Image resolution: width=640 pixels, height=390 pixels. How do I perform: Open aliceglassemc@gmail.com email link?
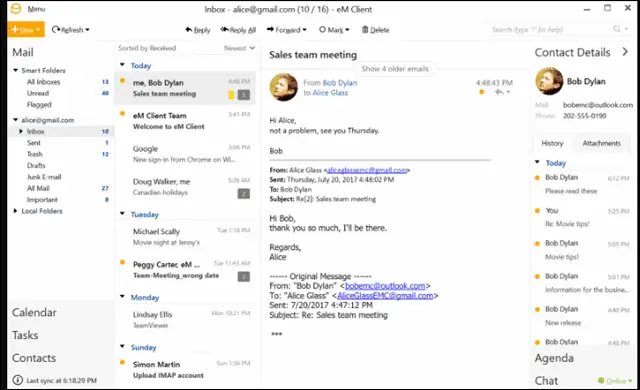coord(367,170)
